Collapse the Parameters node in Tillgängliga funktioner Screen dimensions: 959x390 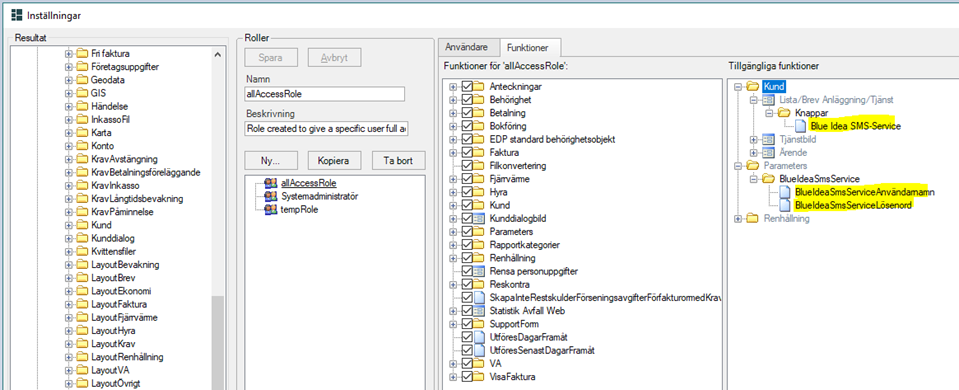(739, 166)
